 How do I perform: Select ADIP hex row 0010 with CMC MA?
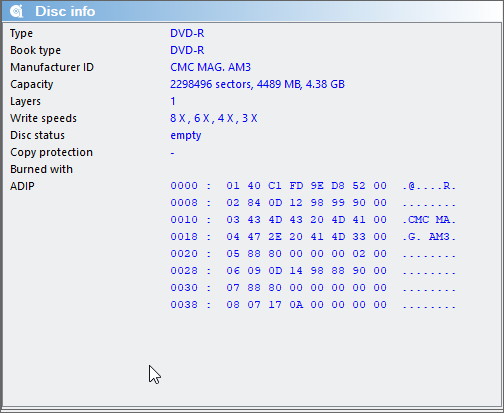point(313,220)
